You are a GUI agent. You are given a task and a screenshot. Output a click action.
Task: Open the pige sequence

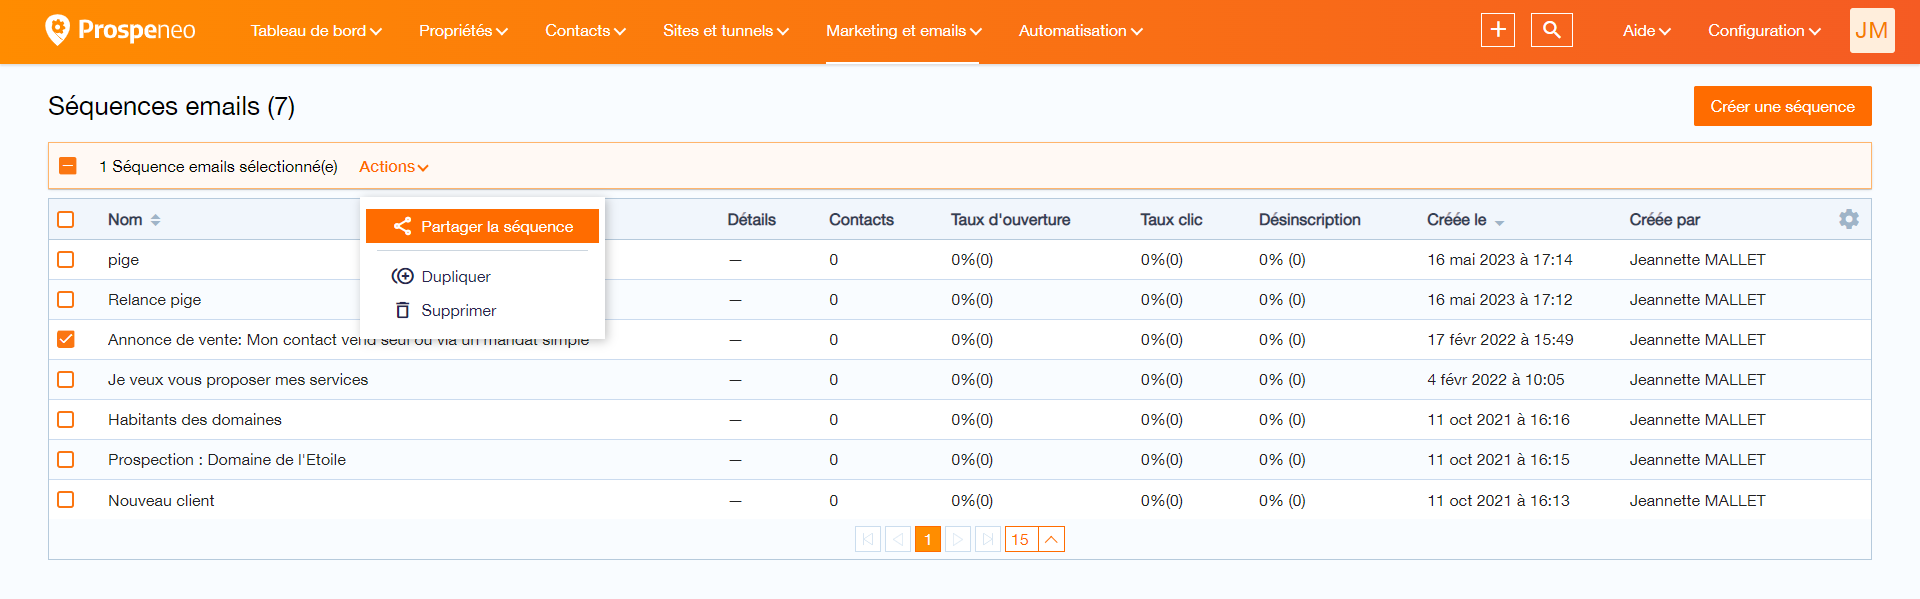123,260
